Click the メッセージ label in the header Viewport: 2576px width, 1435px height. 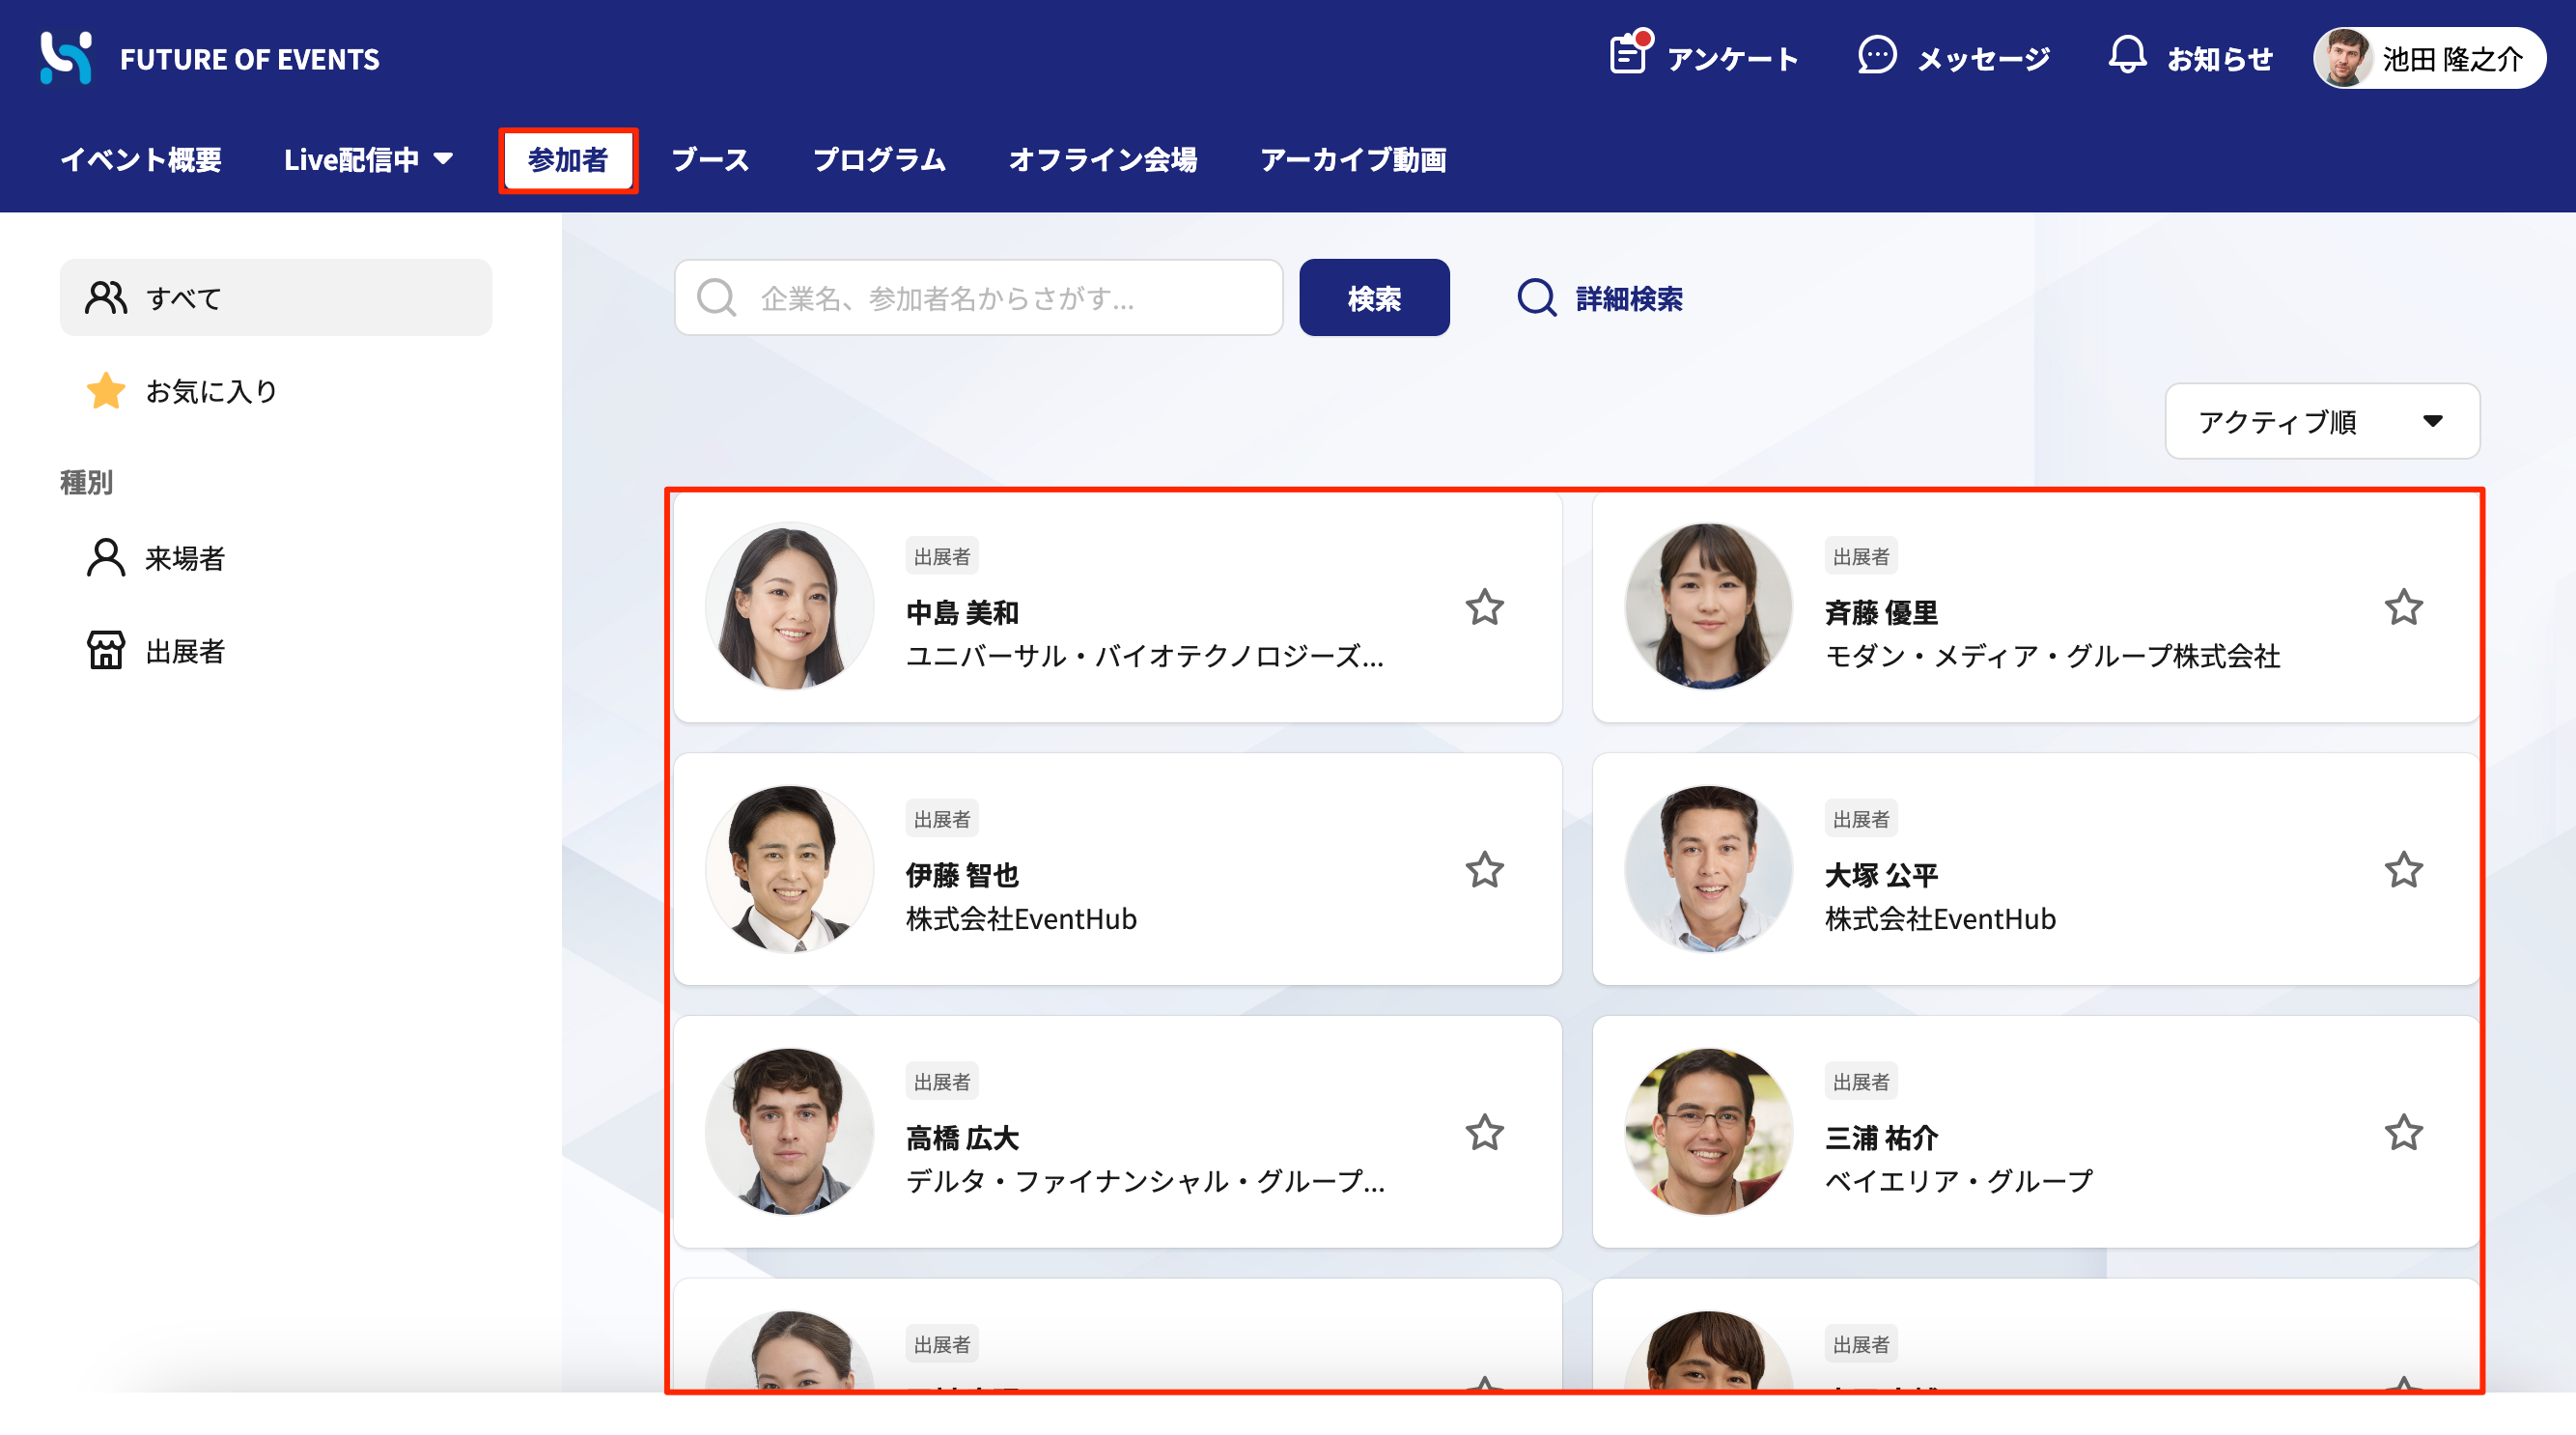1983,60
